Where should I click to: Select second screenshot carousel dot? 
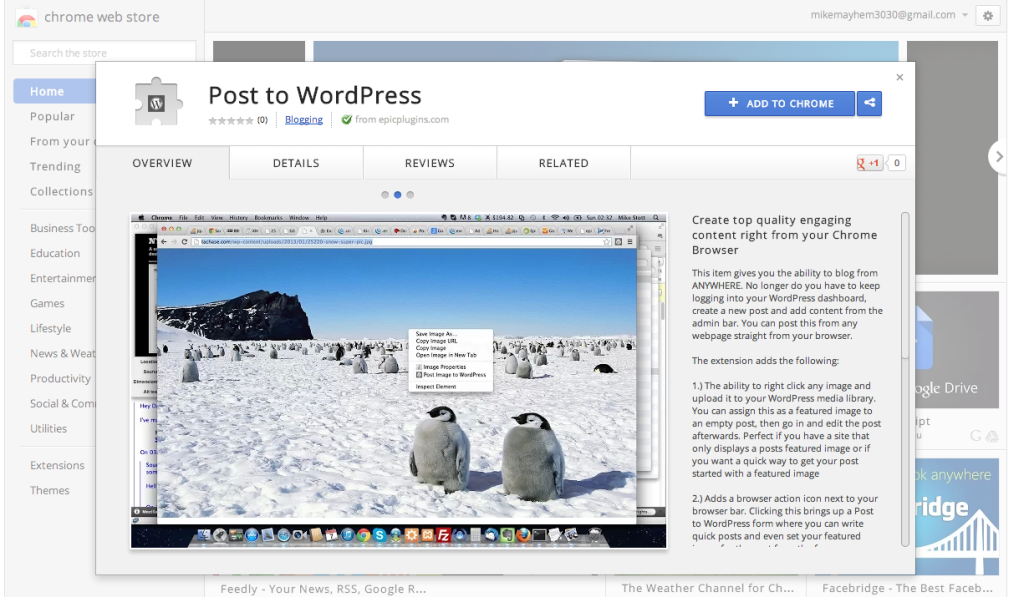pos(397,195)
